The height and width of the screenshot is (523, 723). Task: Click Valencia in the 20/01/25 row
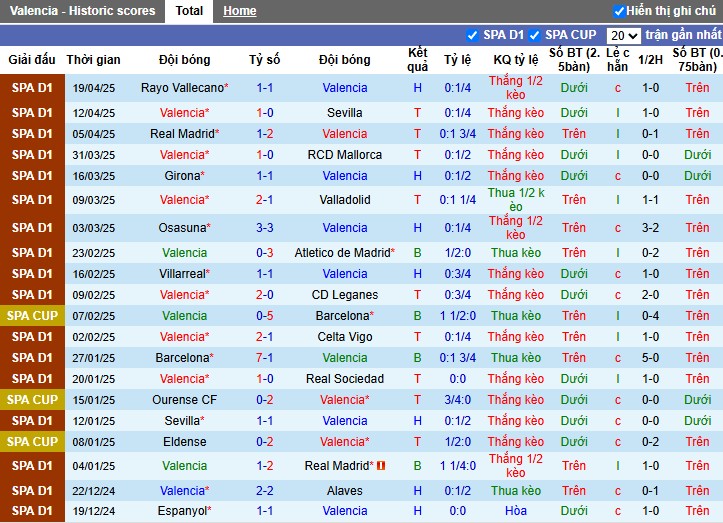pyautogui.click(x=184, y=379)
